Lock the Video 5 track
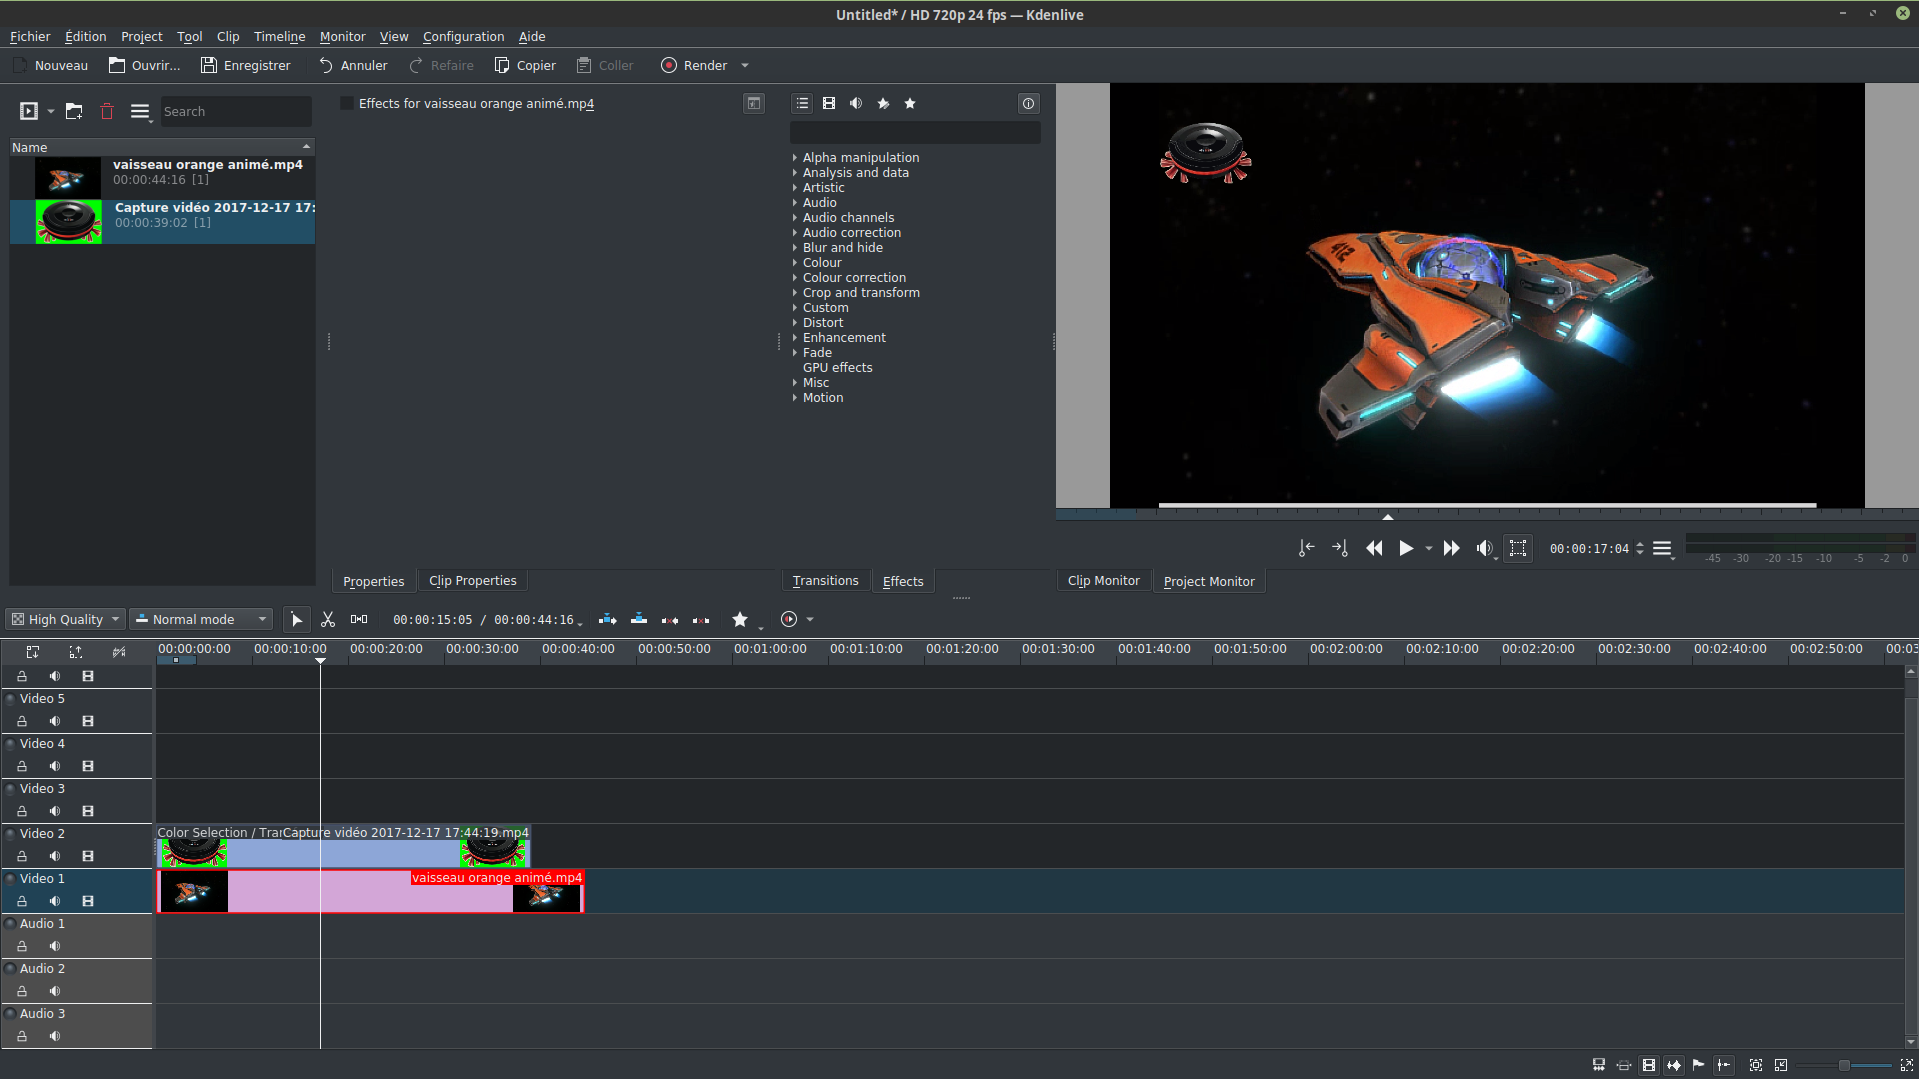 pos(22,721)
